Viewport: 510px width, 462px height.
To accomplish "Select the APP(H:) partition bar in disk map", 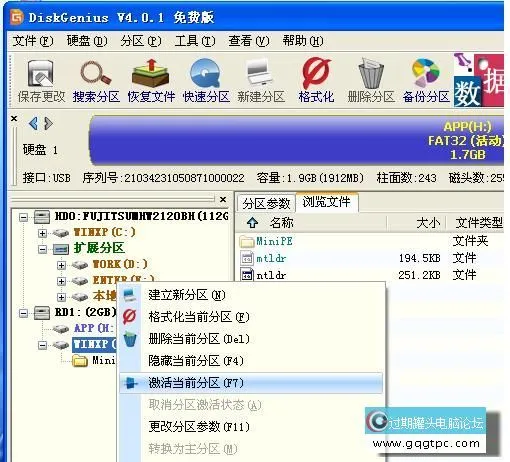I will point(297,140).
